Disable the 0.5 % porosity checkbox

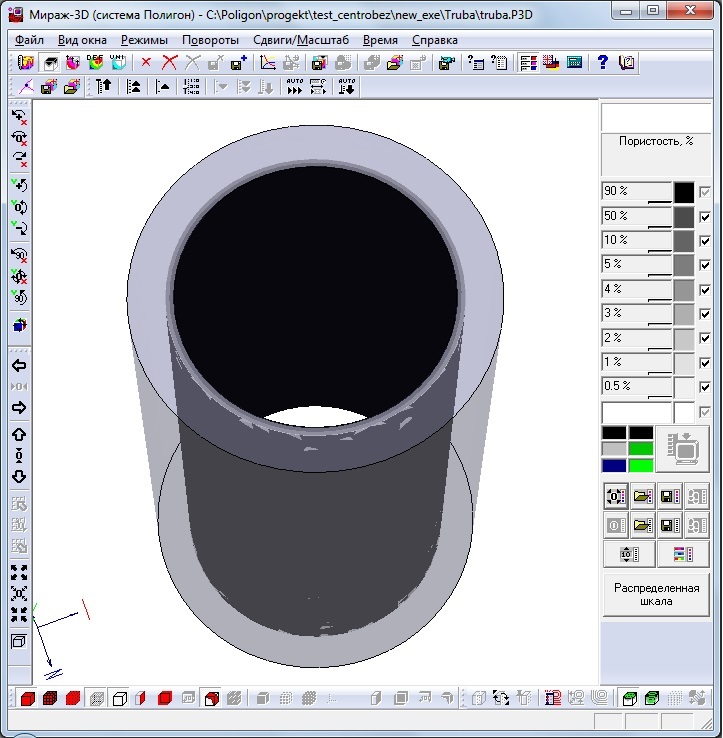705,387
